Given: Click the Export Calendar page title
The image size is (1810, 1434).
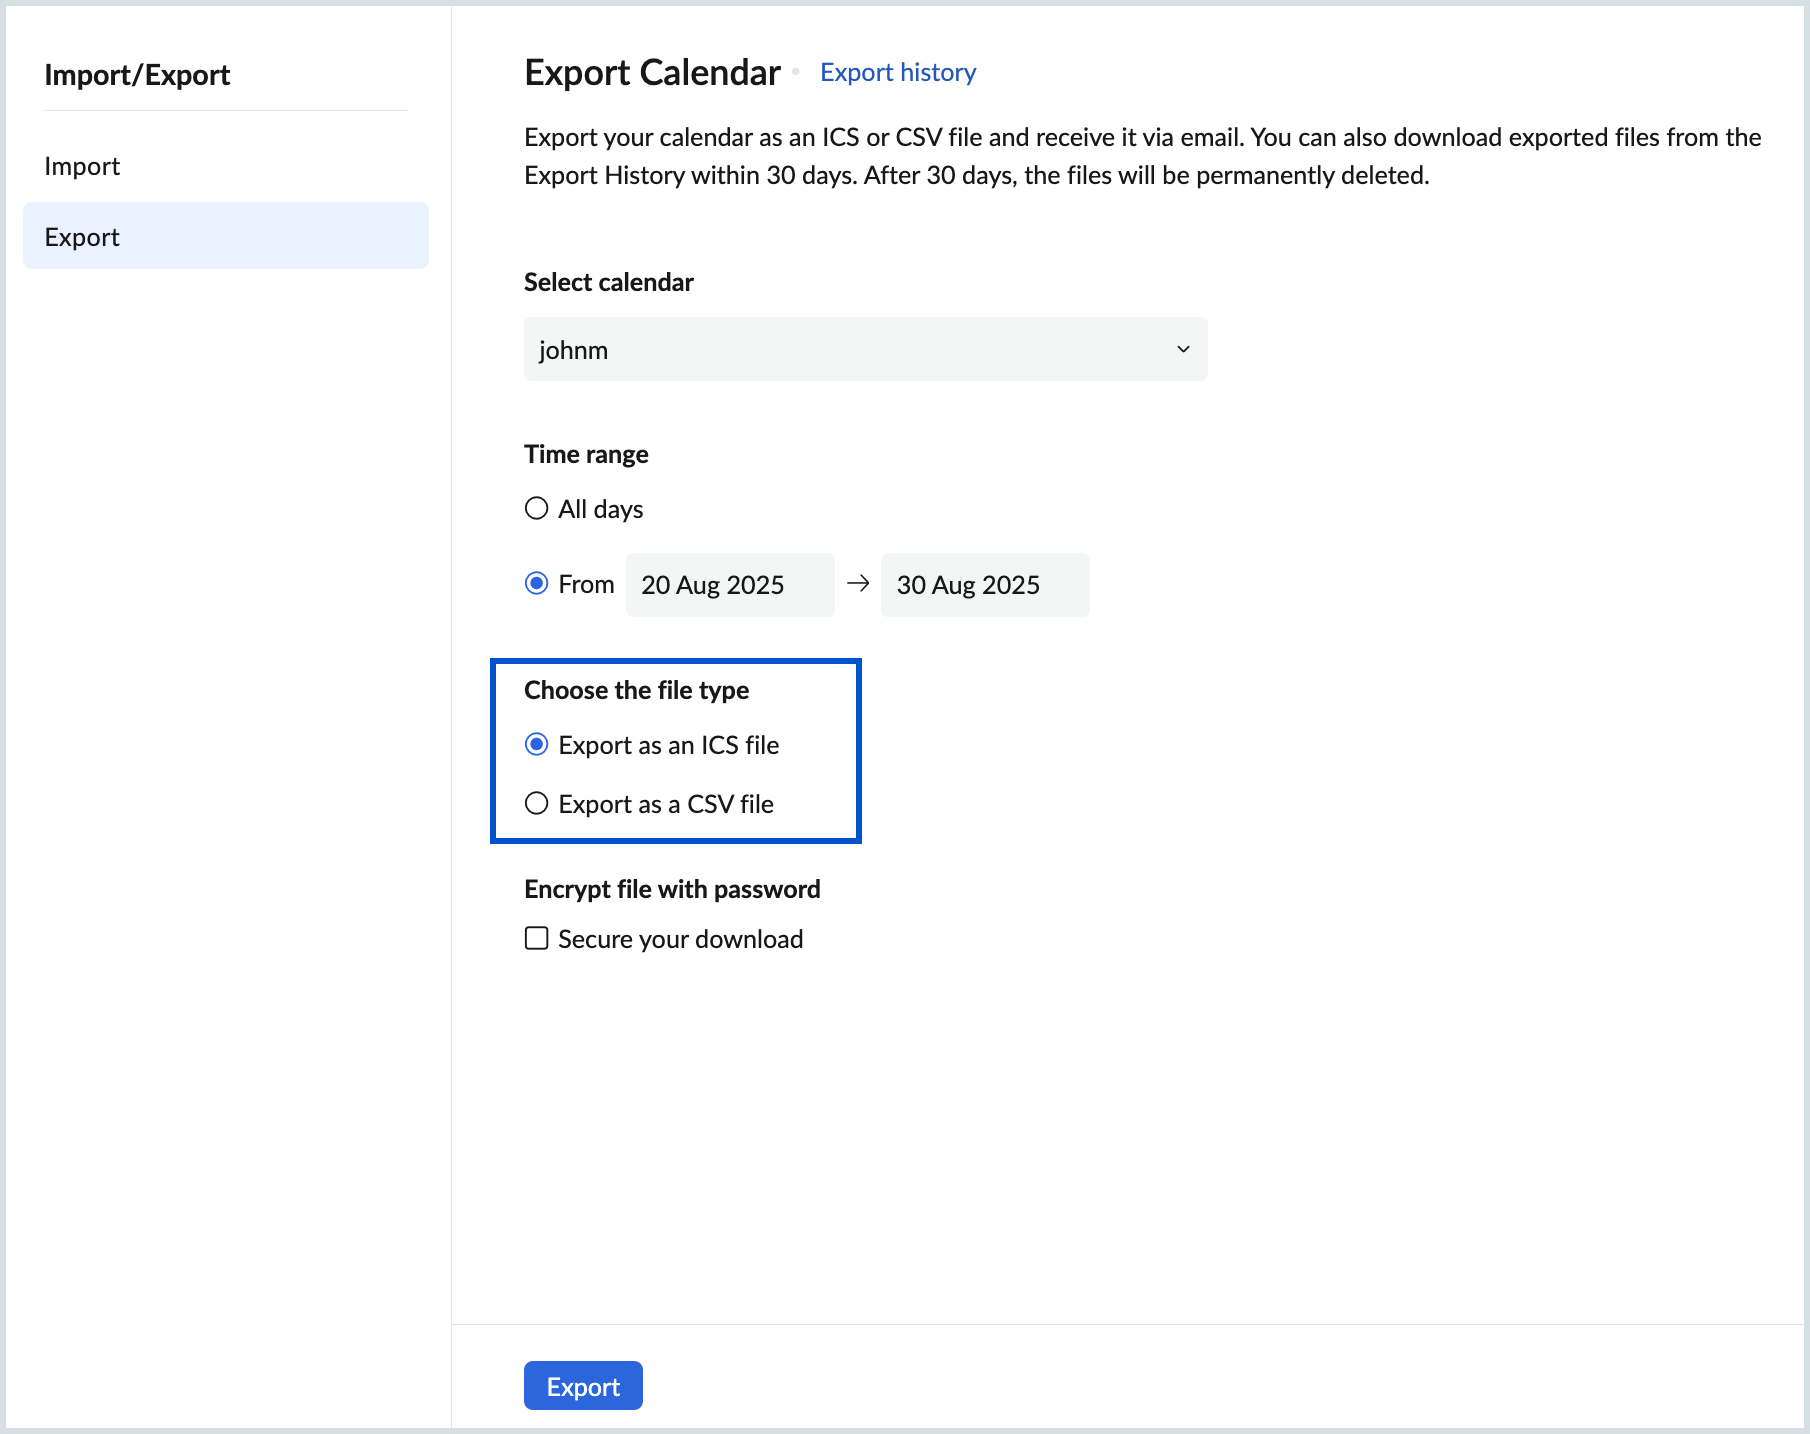Looking at the screenshot, I should (652, 73).
